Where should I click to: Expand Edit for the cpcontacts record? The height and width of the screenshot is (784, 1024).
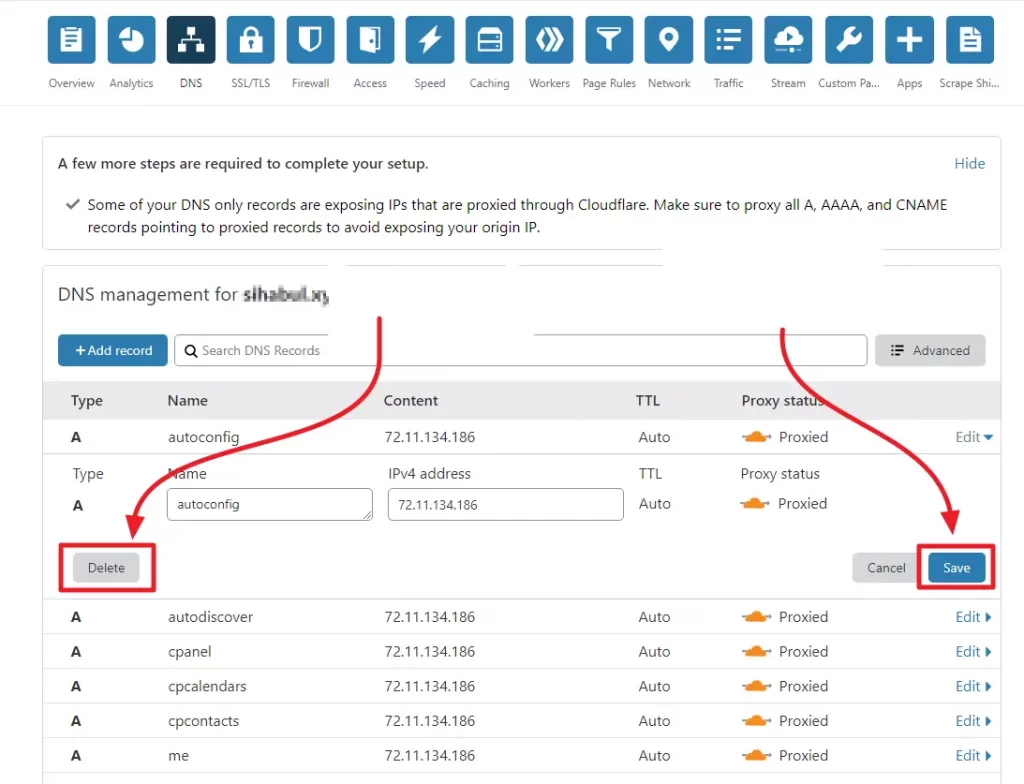973,721
